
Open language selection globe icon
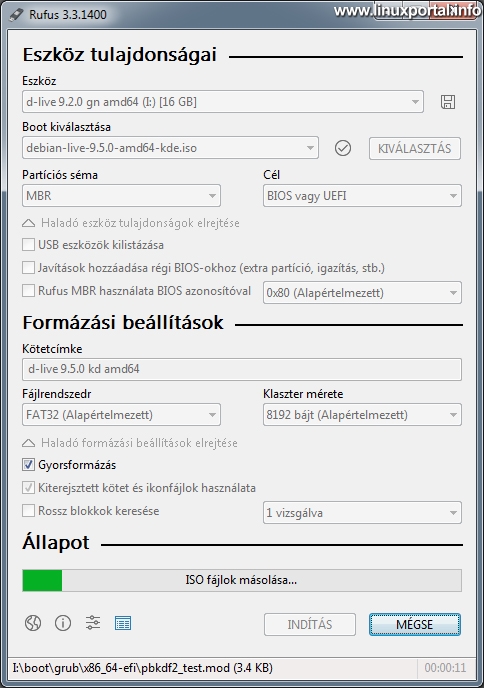click(x=33, y=623)
